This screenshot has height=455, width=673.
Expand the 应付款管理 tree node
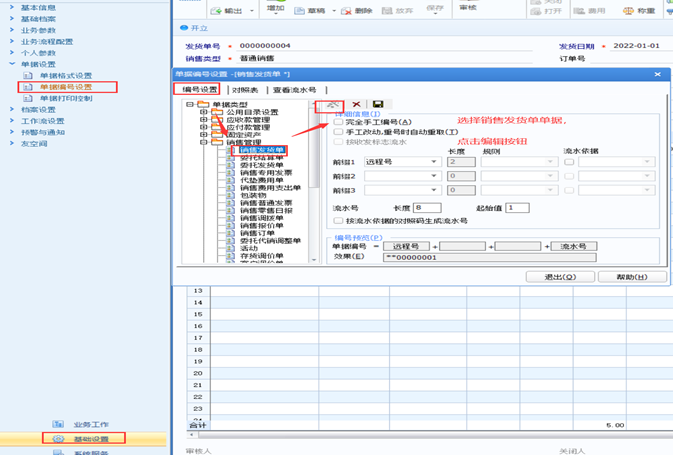(204, 127)
